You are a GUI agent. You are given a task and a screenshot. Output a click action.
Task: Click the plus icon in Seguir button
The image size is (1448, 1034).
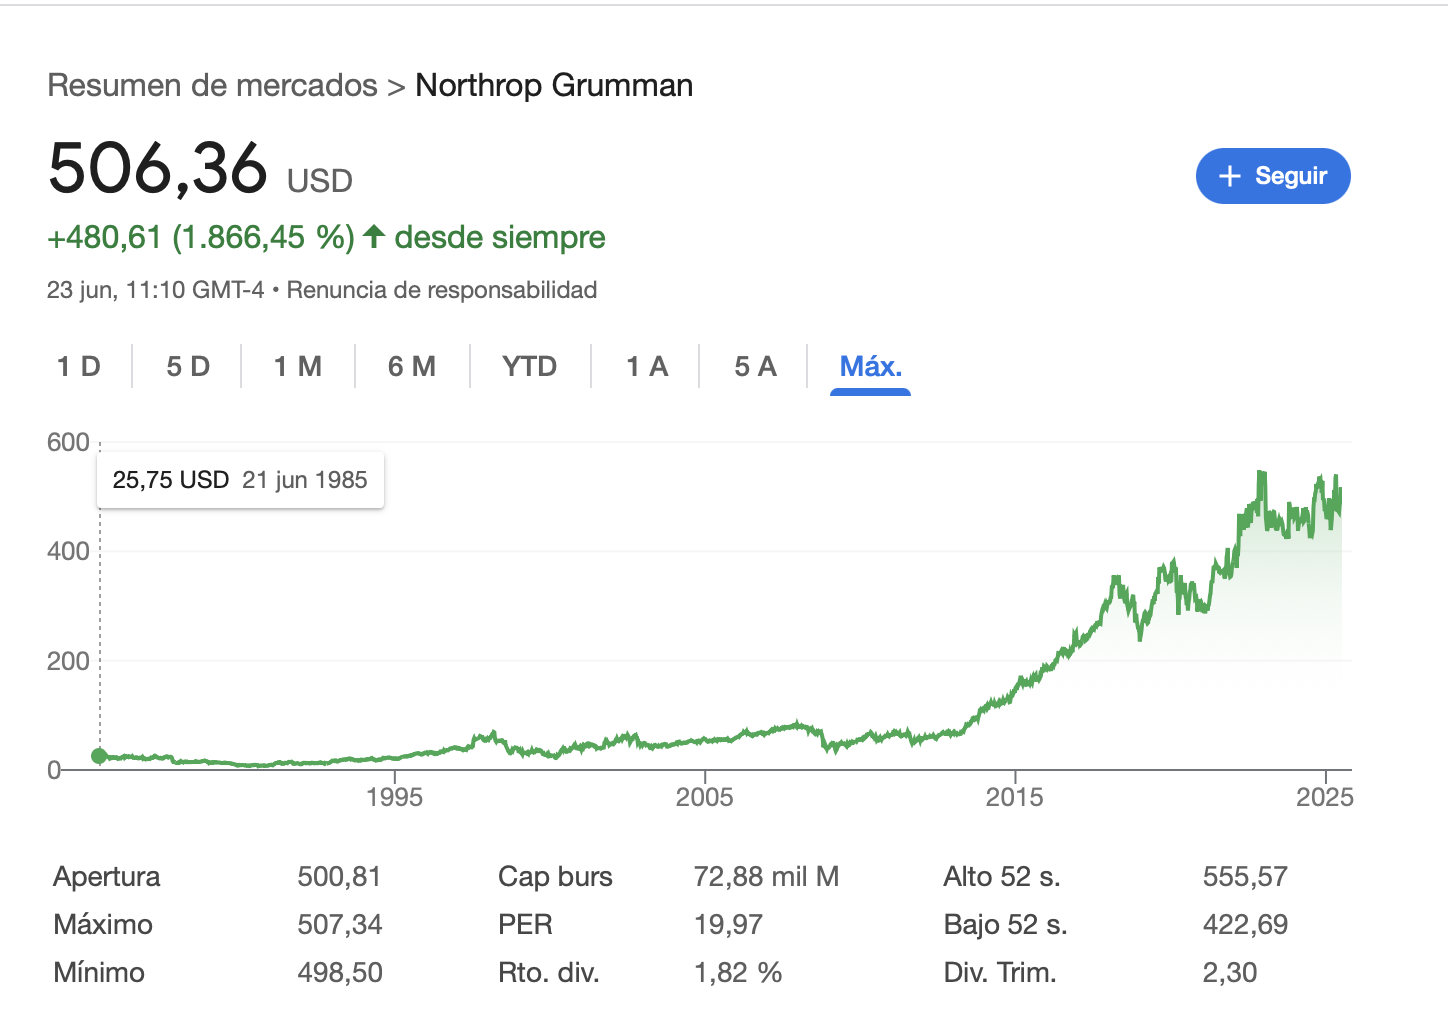click(x=1230, y=176)
